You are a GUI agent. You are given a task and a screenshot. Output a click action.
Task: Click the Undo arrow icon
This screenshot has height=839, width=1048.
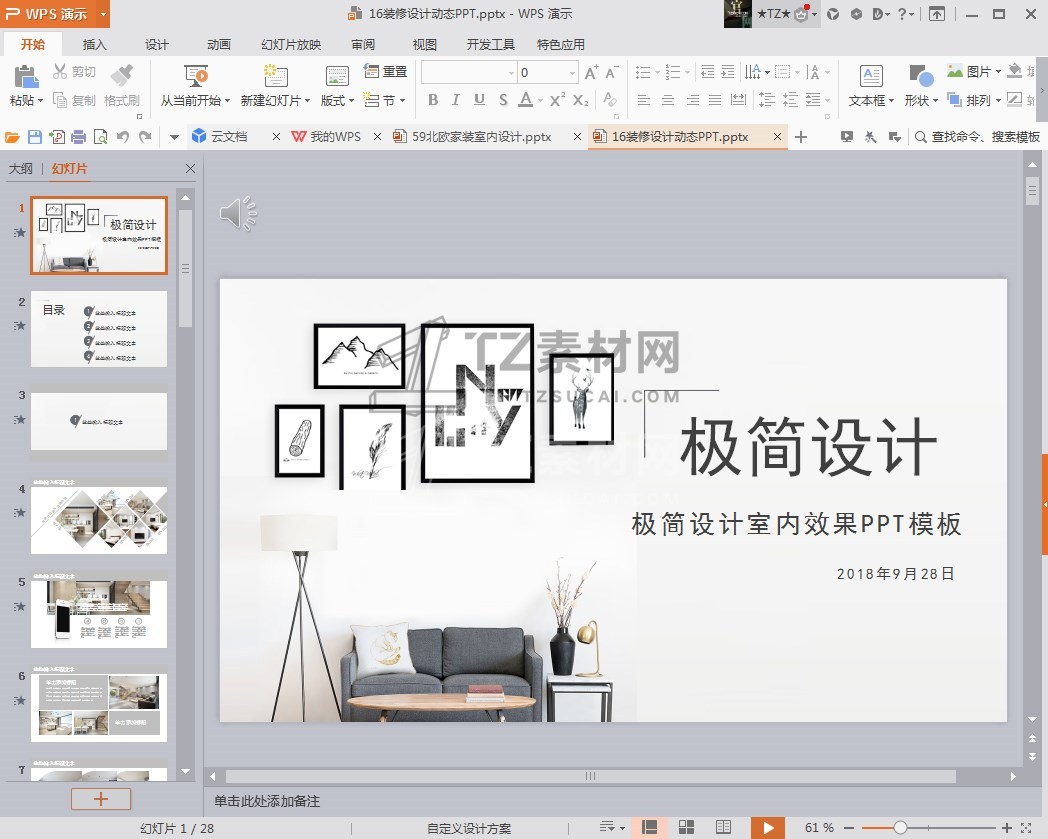123,137
